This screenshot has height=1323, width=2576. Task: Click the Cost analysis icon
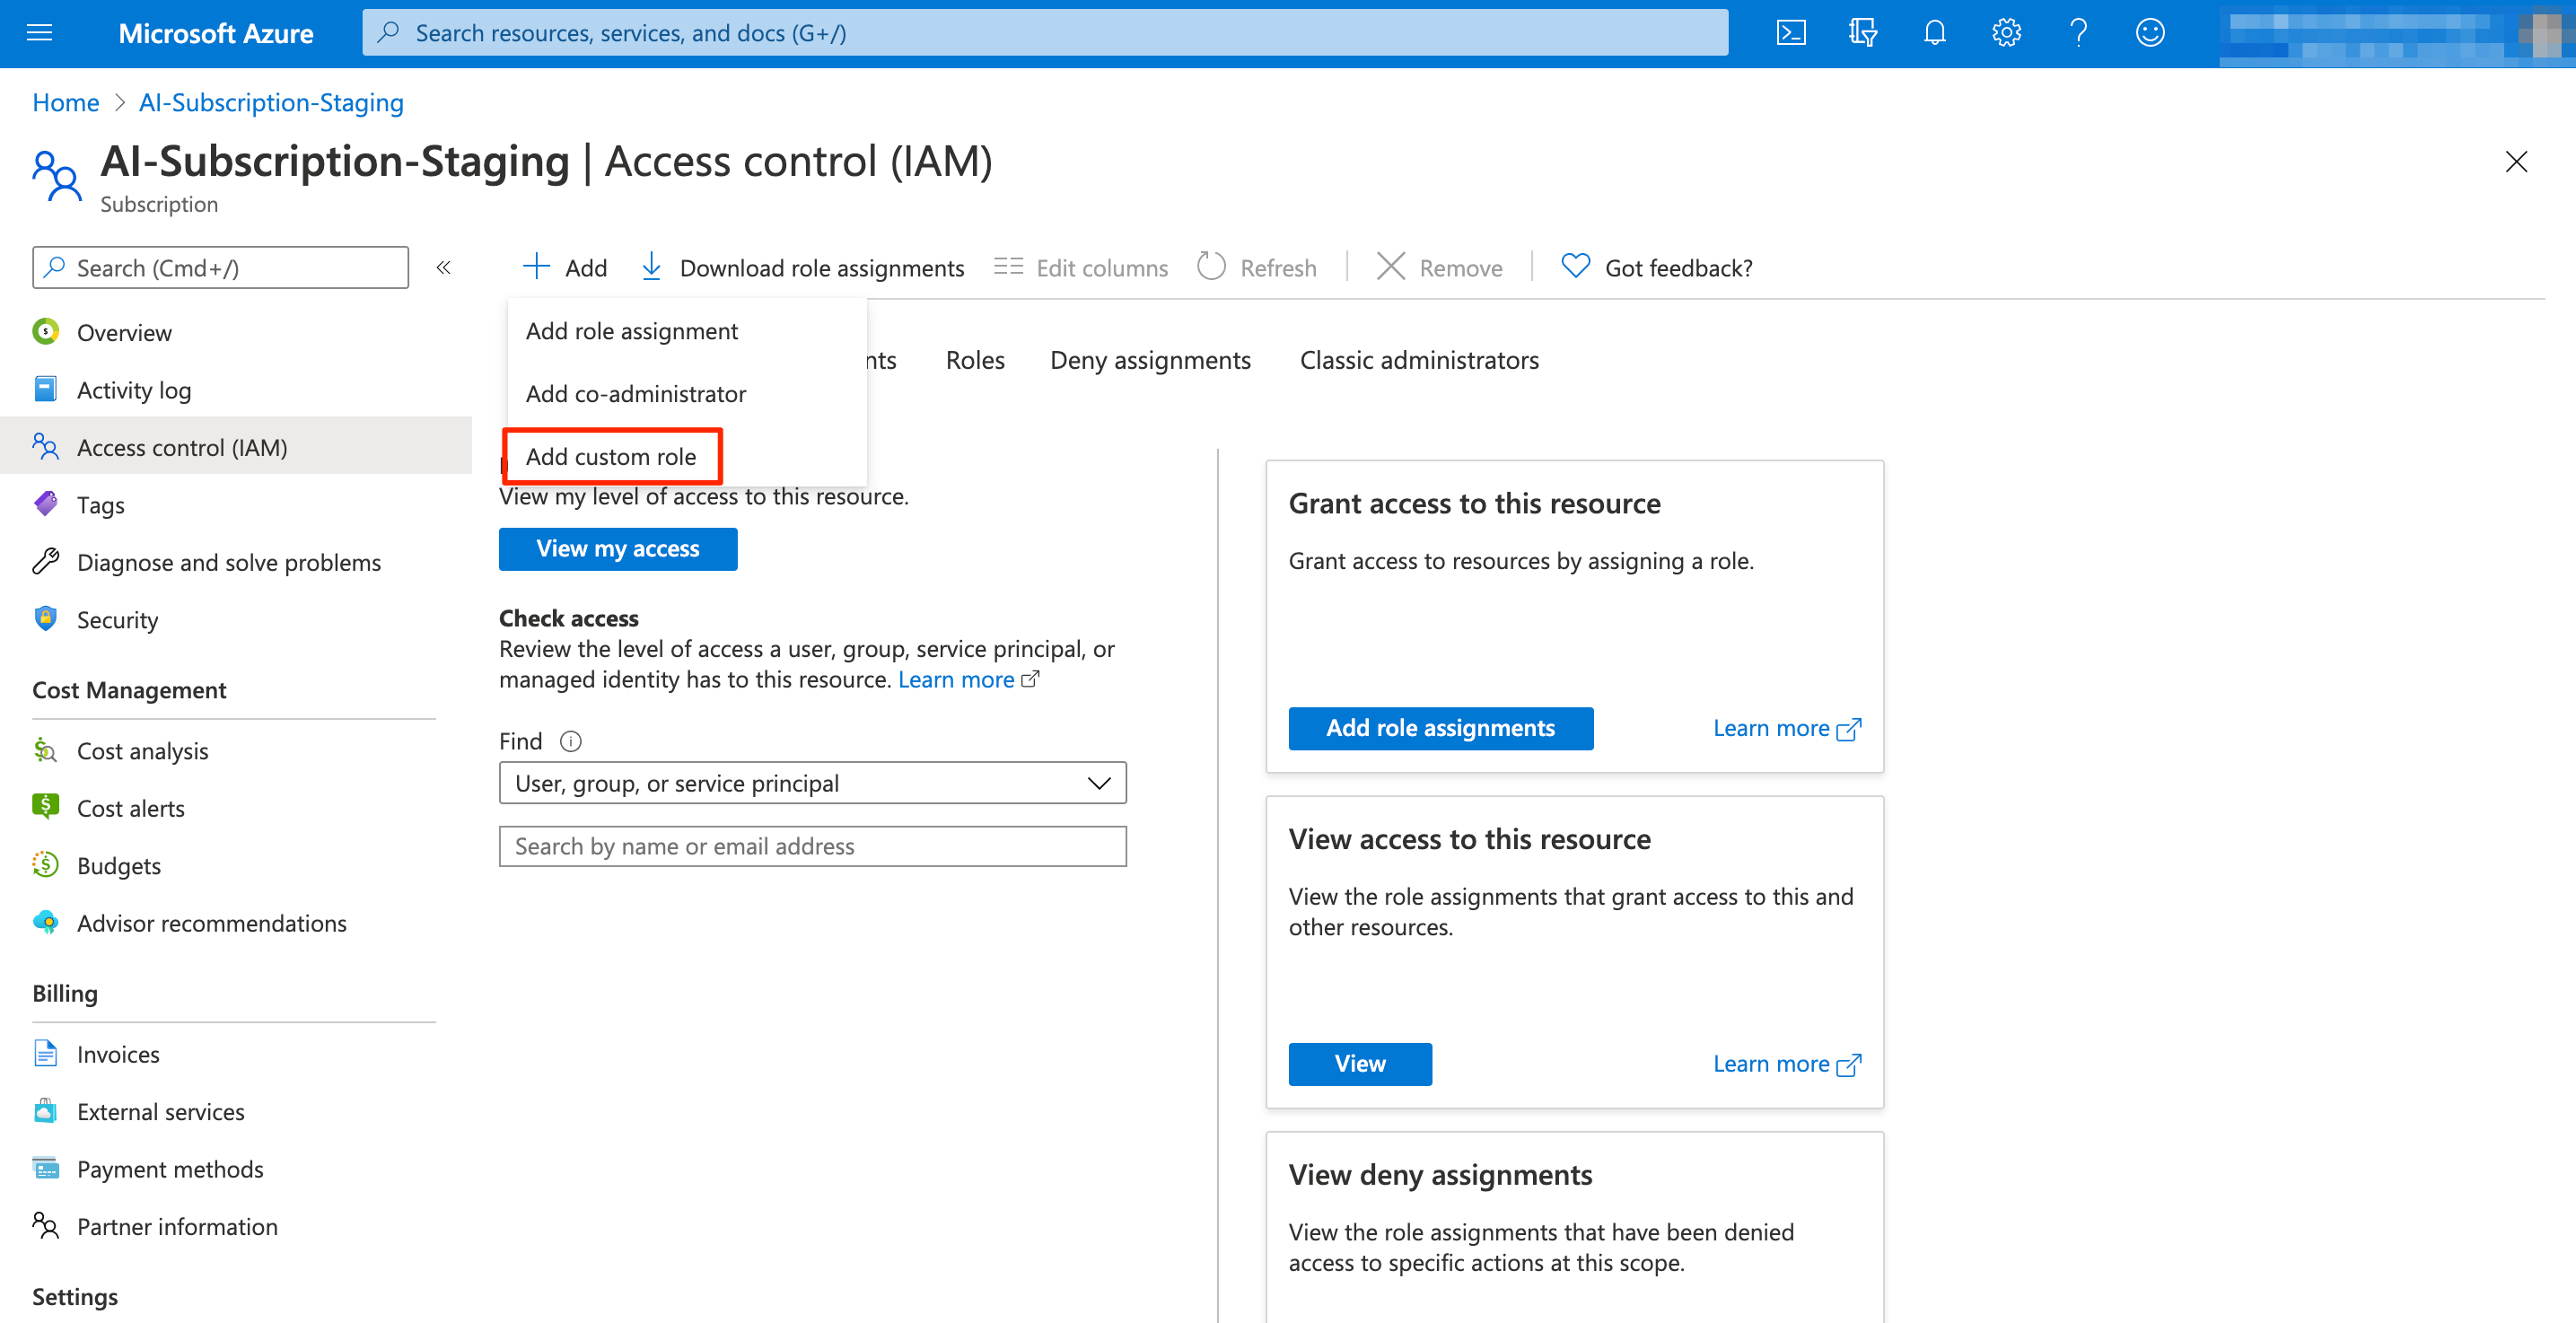[45, 750]
